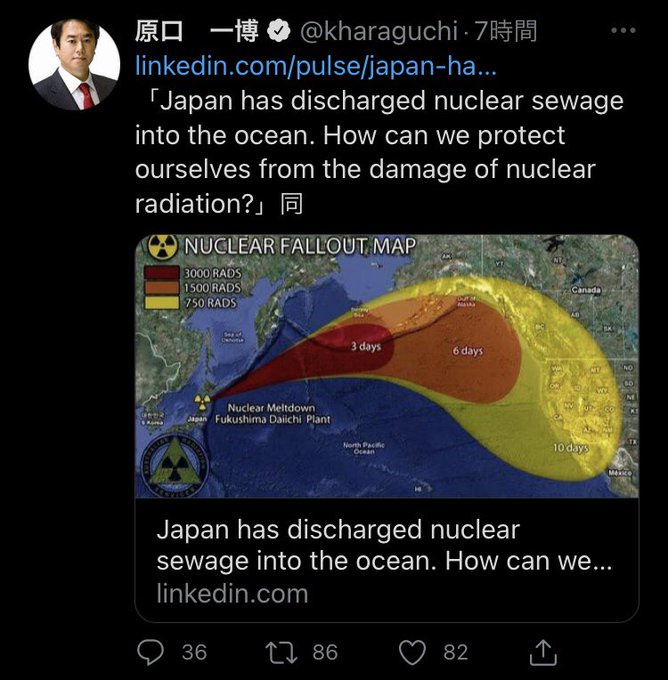Click the 86 retweets count
Screen dimensions: 668x680
tap(325, 653)
